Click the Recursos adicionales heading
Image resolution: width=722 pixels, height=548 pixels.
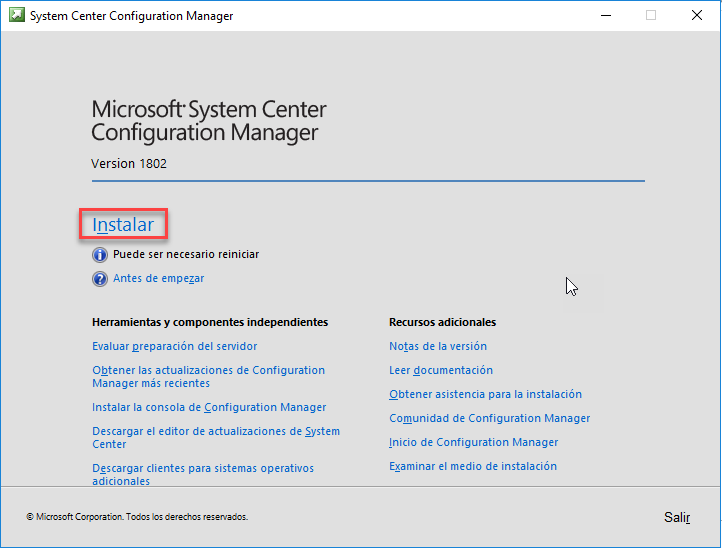443,322
